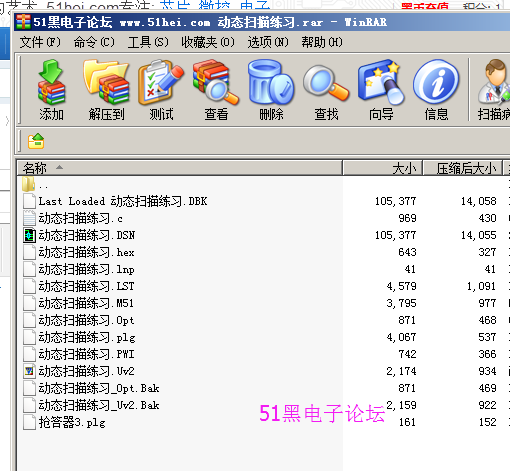Viewport: 510px width, 471px height.
Task: Open the Tools (工具) menu
Action: (148, 42)
